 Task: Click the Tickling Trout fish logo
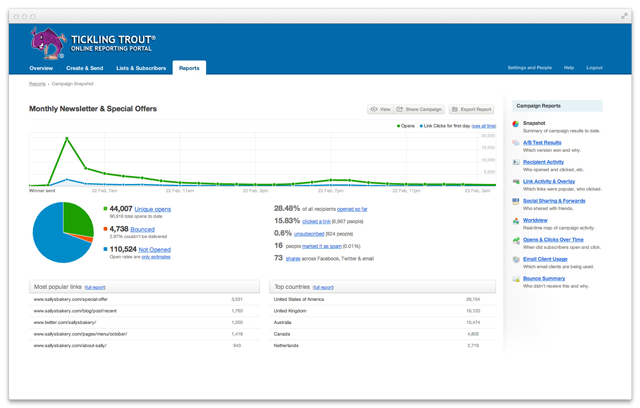point(47,43)
